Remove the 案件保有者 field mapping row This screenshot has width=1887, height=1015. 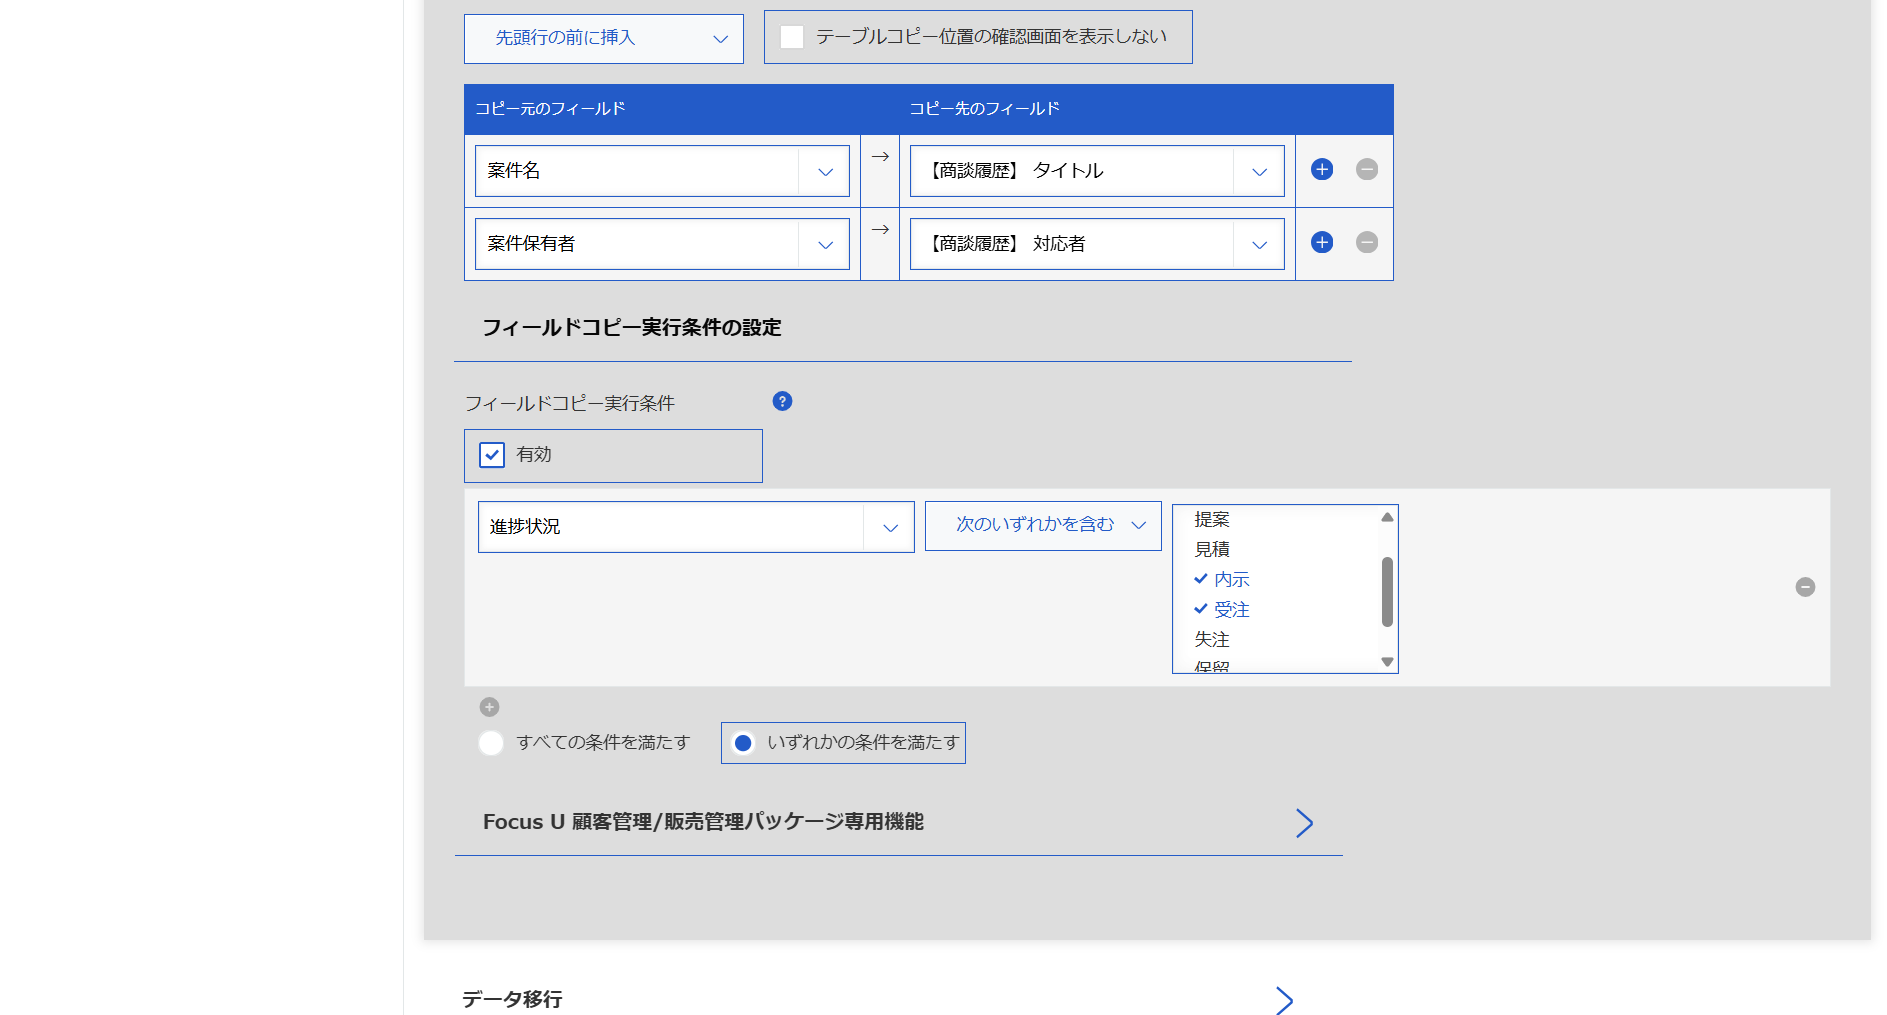1366,243
